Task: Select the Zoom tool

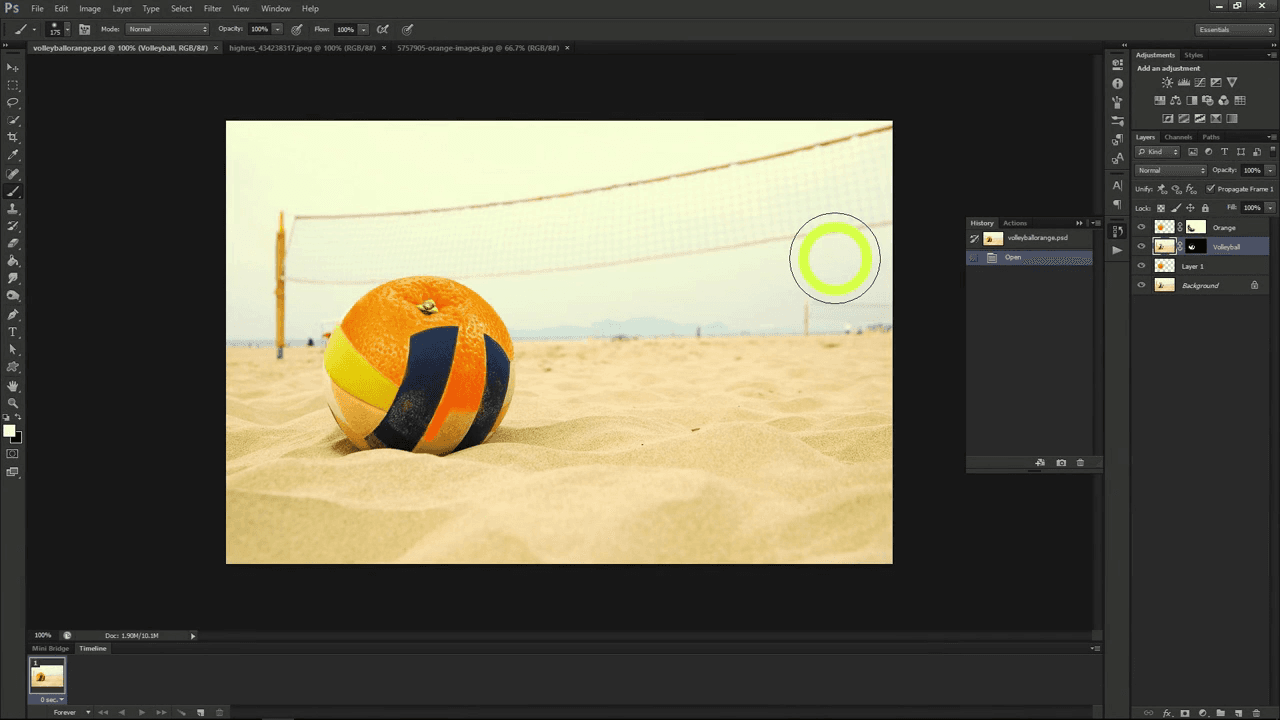Action: tap(13, 403)
